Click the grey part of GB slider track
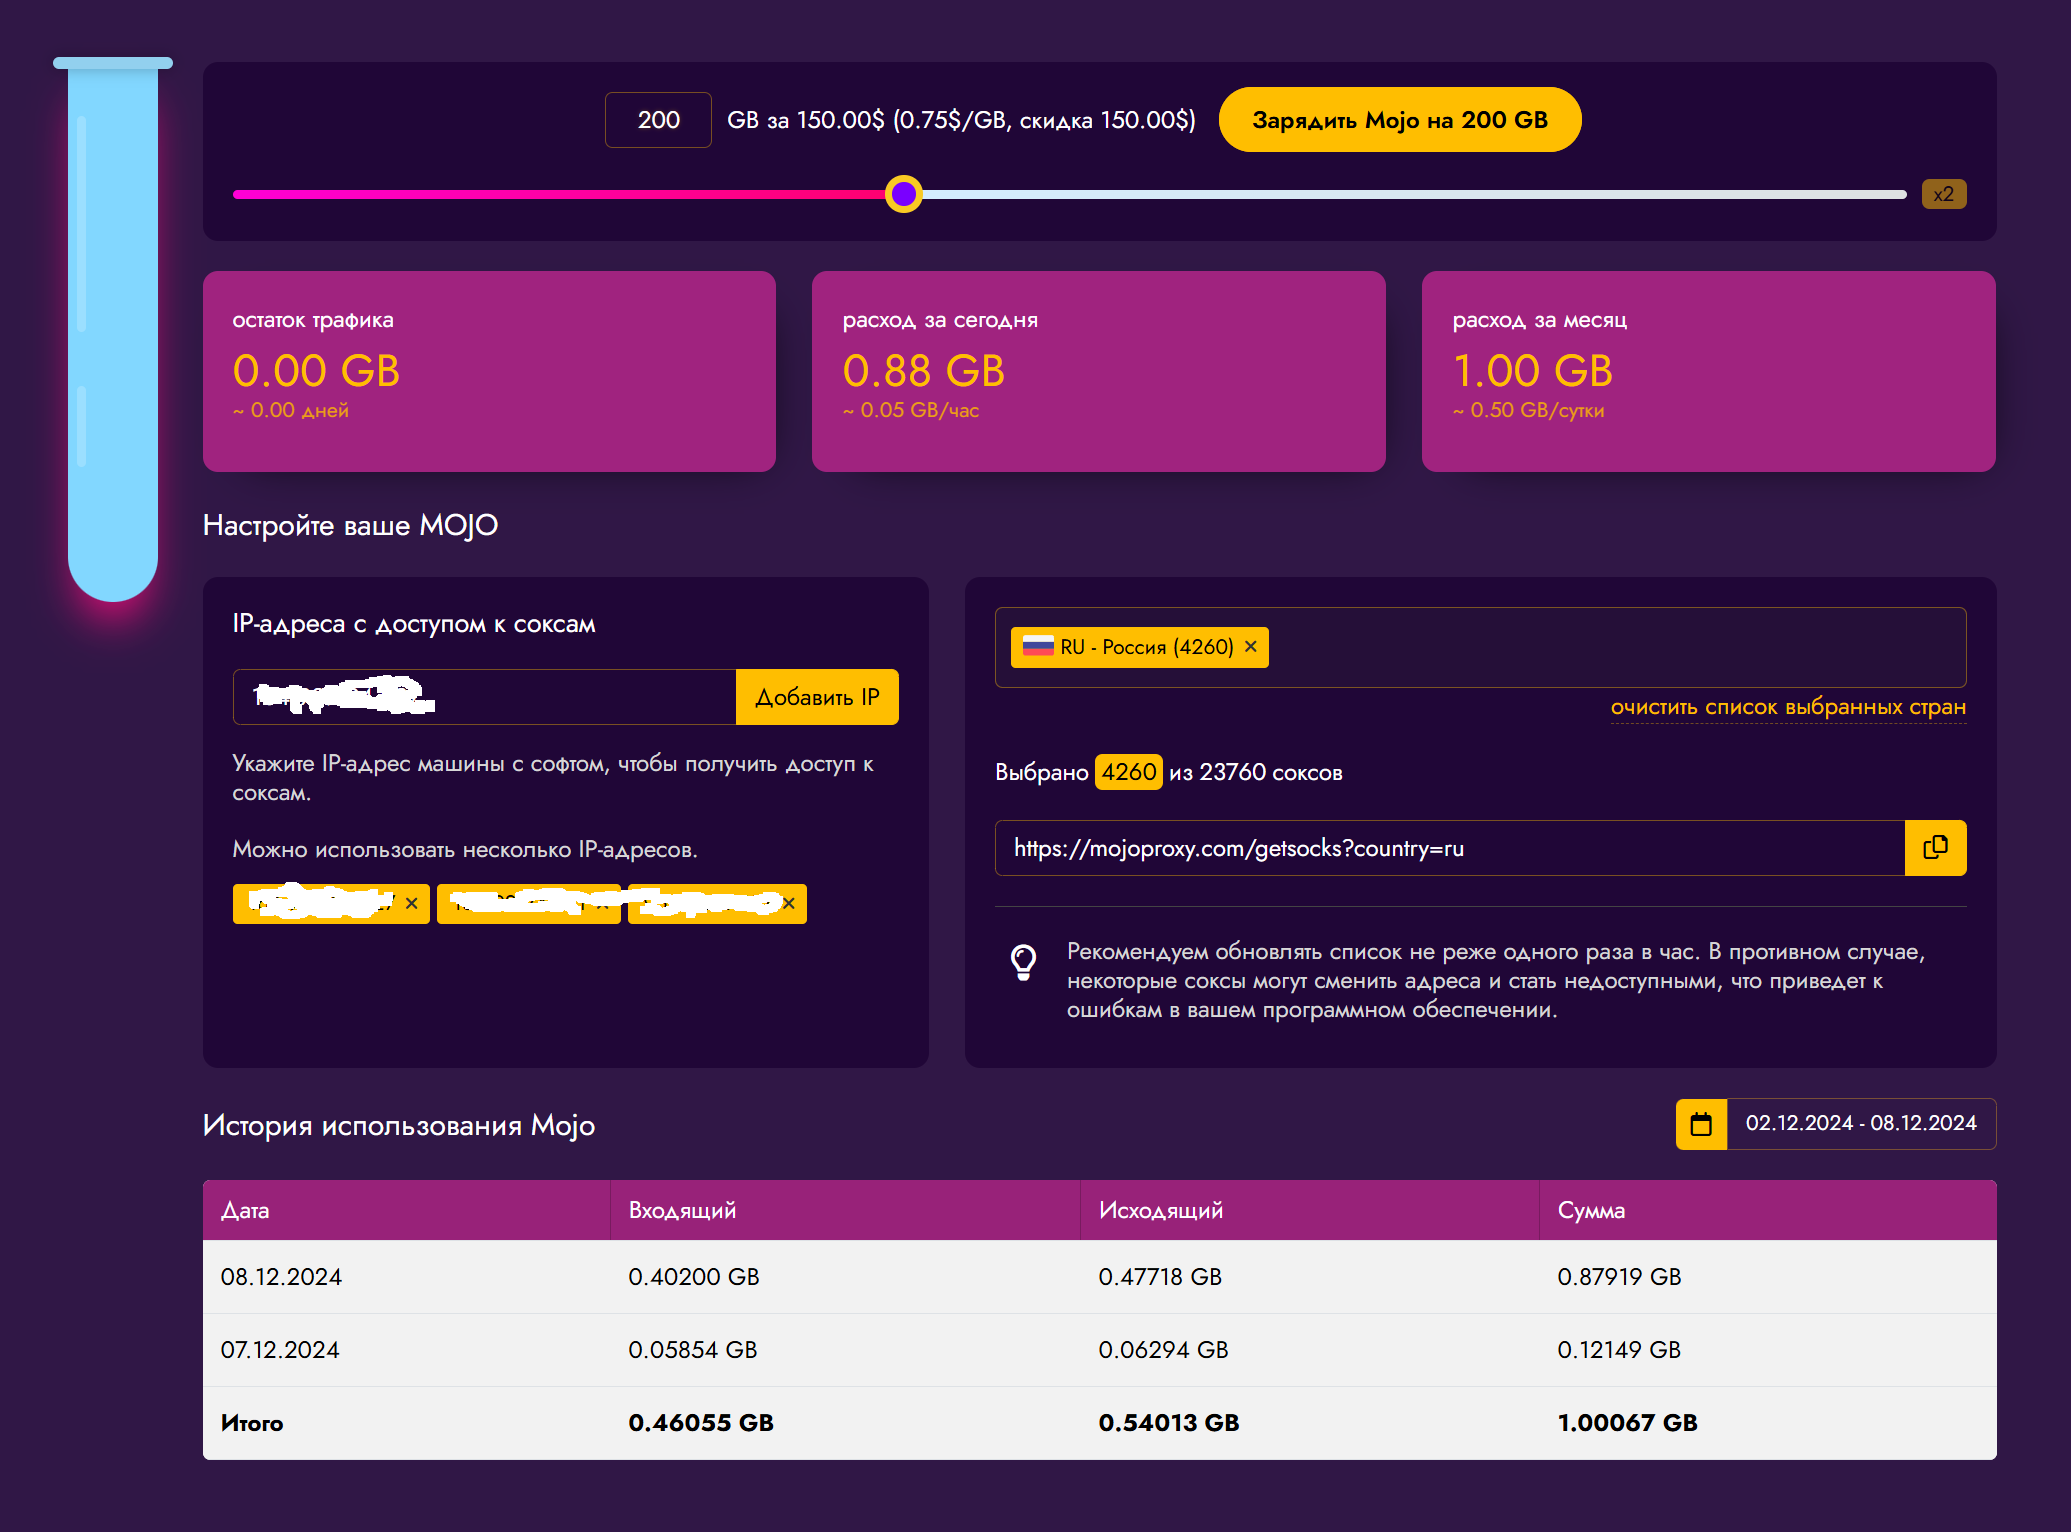 click(1414, 194)
